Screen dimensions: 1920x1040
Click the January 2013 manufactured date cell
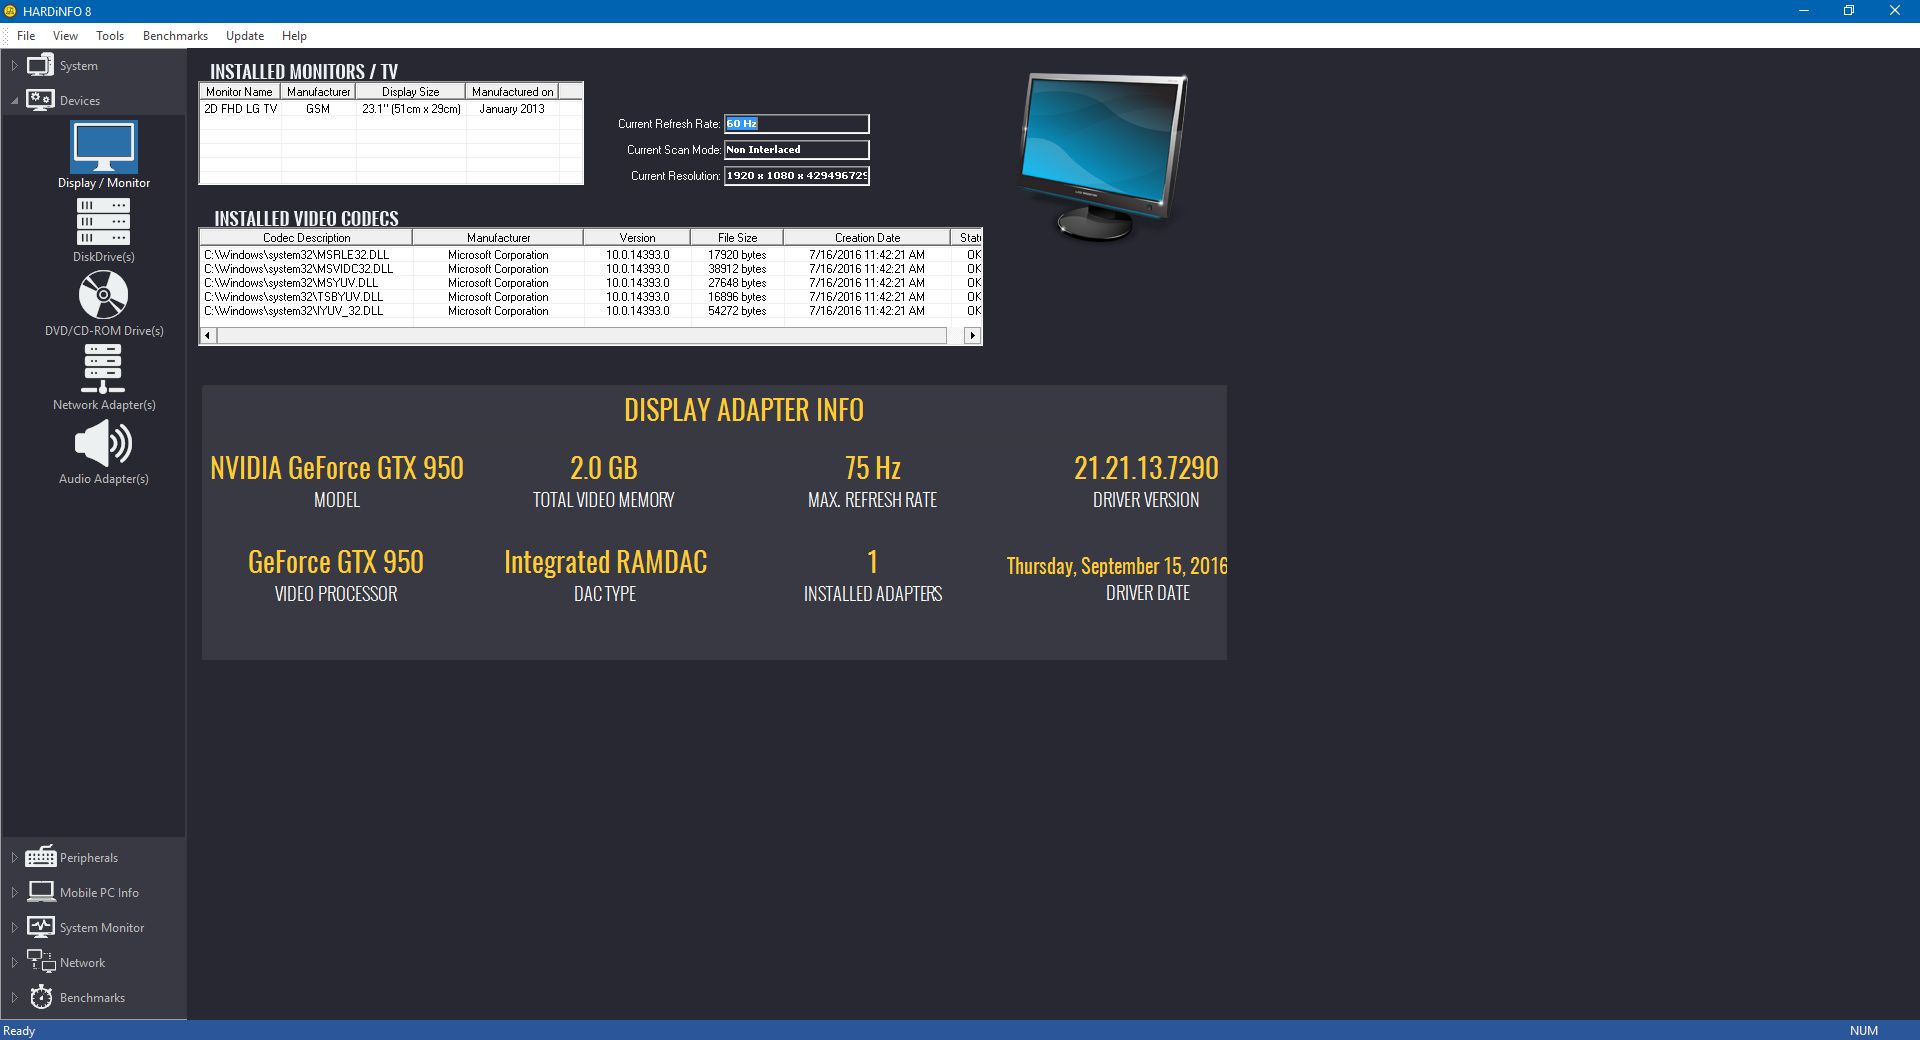(x=512, y=109)
